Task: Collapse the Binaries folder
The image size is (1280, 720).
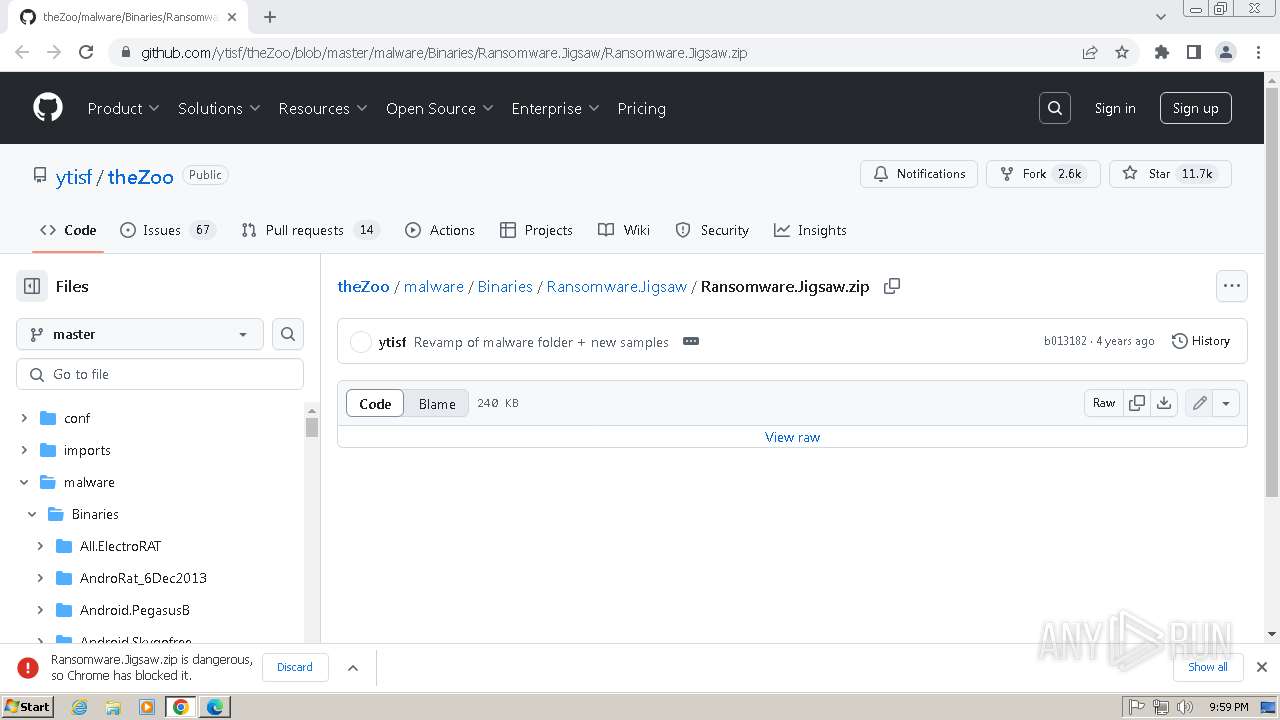Action: click(x=32, y=514)
